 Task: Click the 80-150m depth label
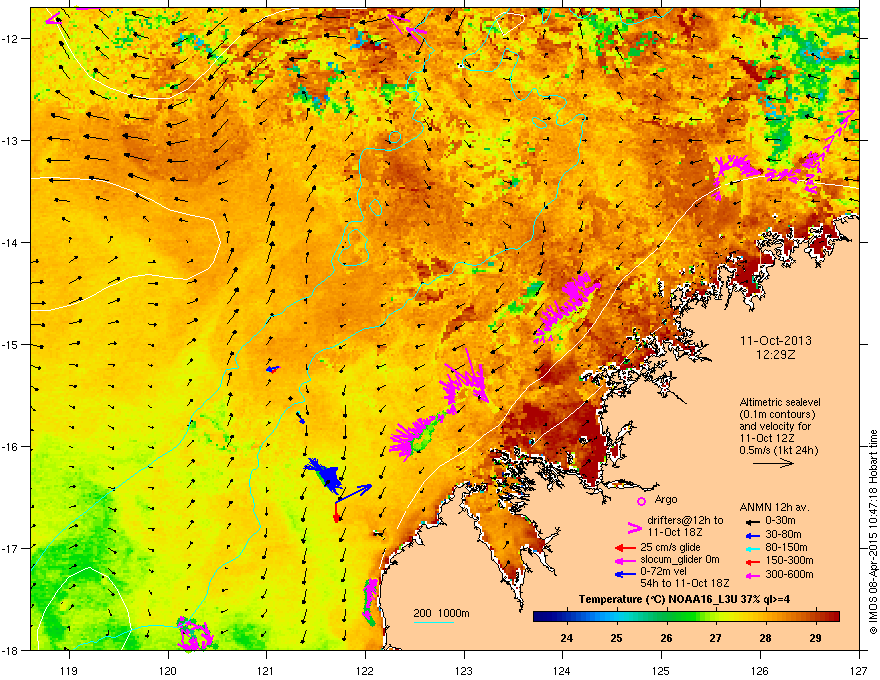pyautogui.click(x=786, y=548)
